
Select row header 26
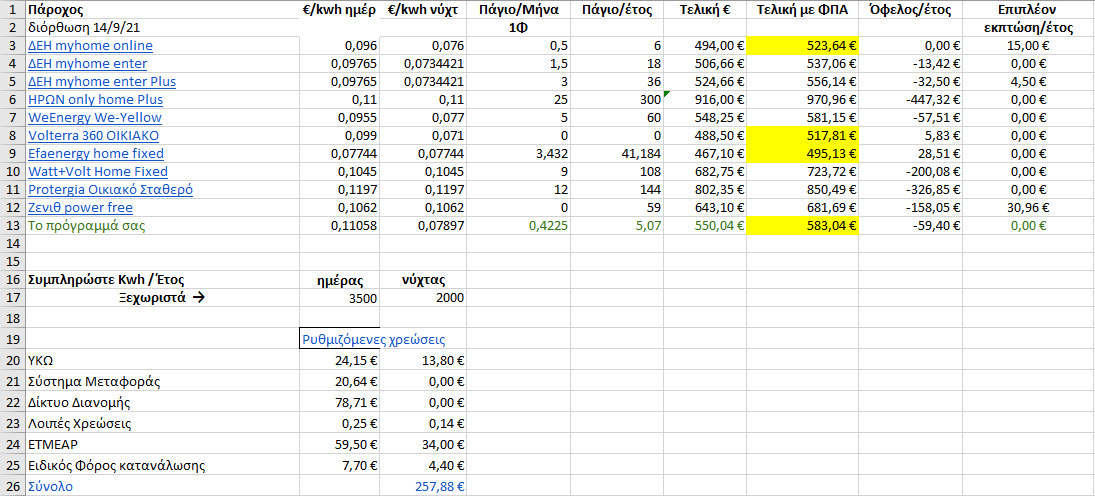[13, 486]
